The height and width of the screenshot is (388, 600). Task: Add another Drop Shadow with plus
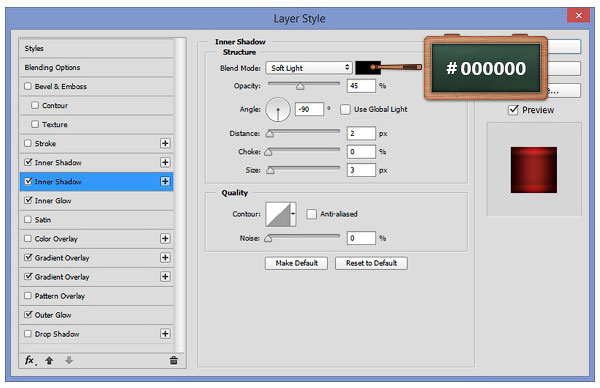pyautogui.click(x=165, y=334)
